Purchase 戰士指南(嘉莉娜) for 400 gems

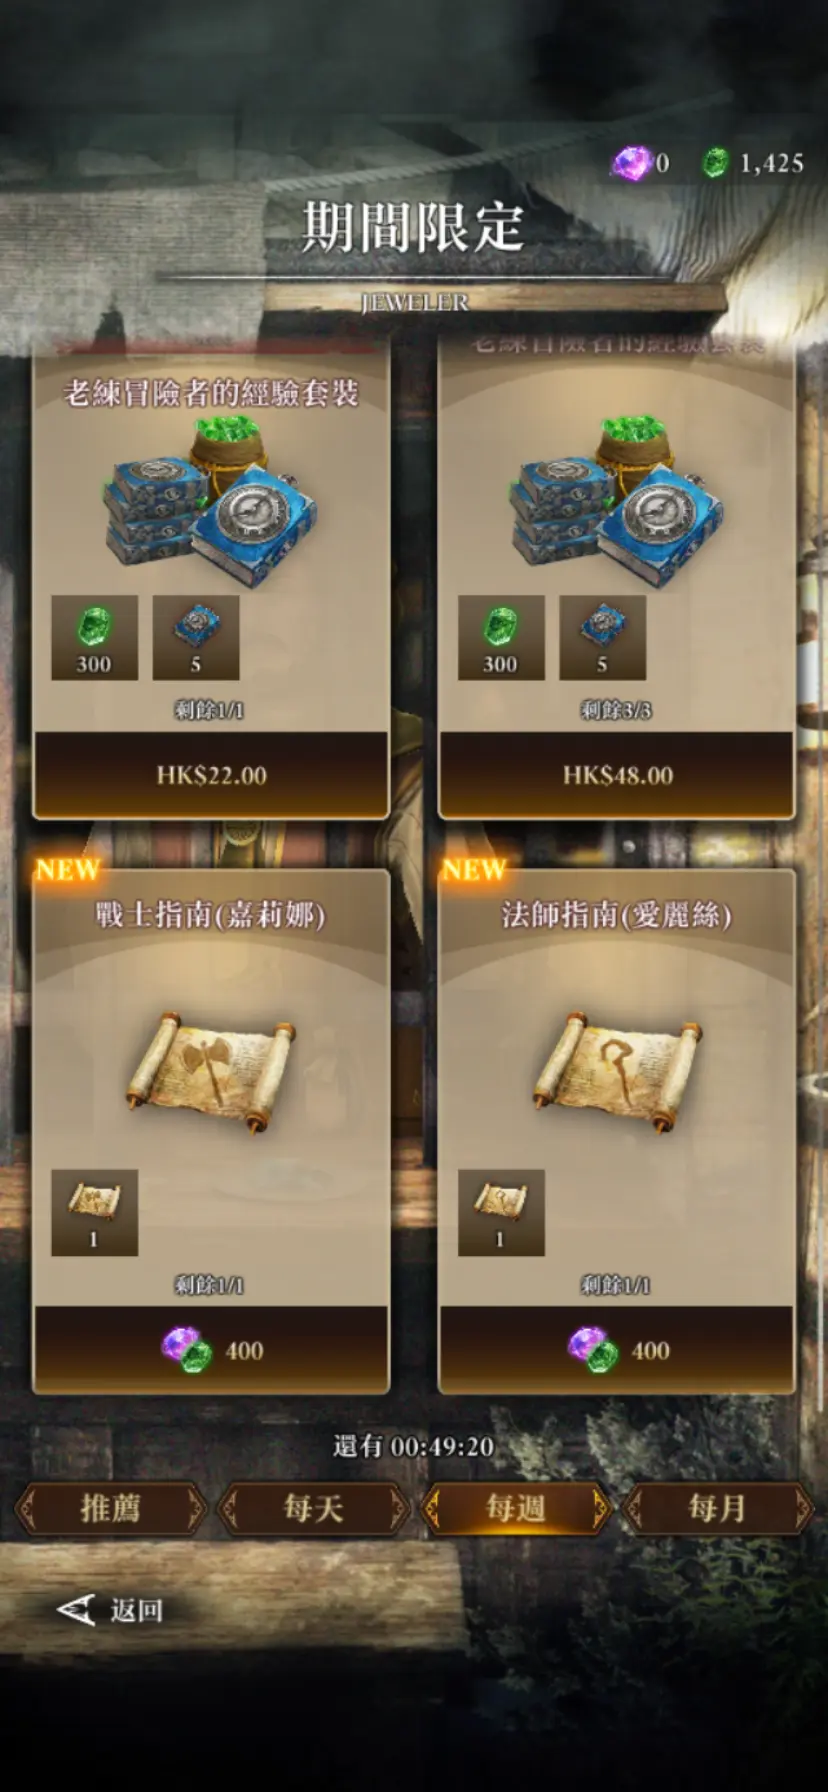pos(211,1350)
